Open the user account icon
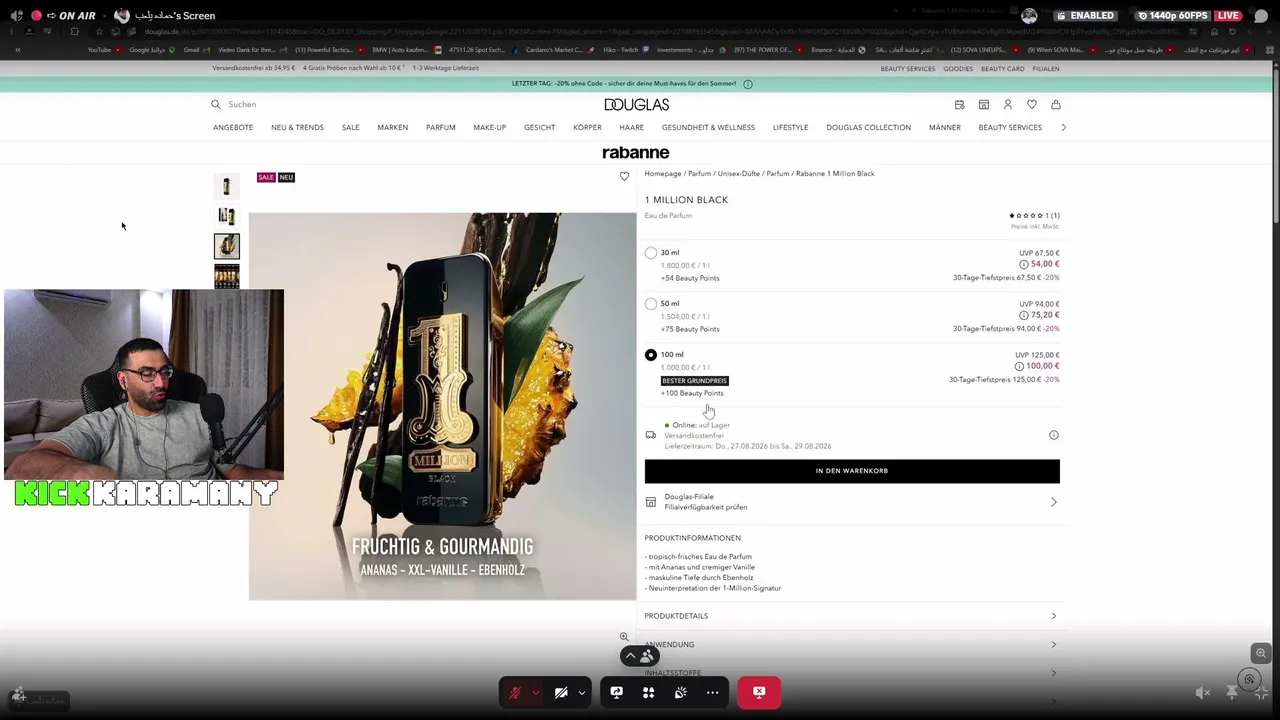Viewport: 1280px width, 720px height. tap(1007, 104)
